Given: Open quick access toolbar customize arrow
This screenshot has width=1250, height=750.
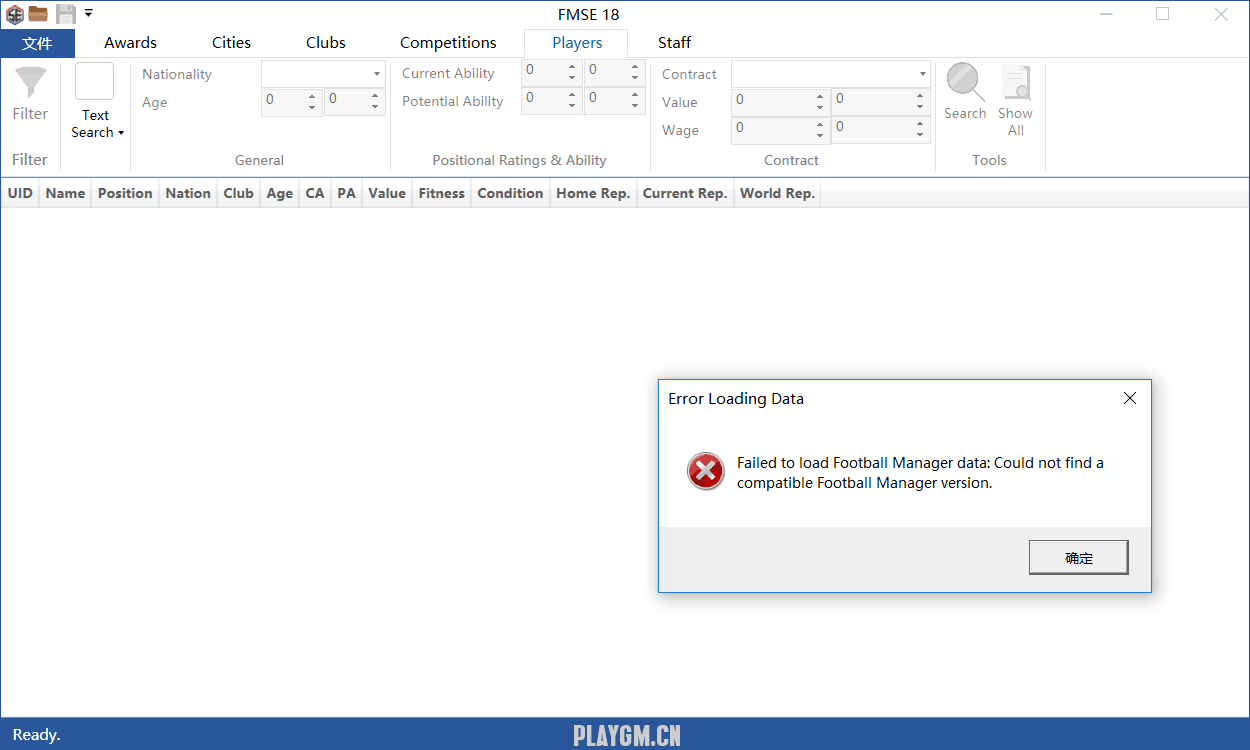Looking at the screenshot, I should tap(89, 13).
